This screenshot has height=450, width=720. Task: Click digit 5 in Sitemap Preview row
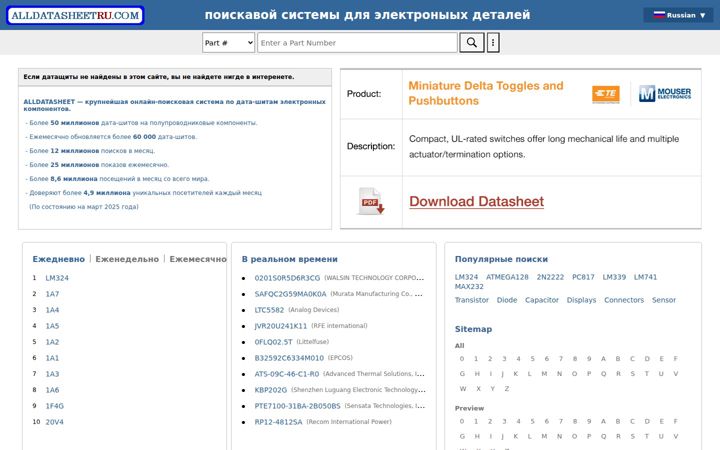533,422
